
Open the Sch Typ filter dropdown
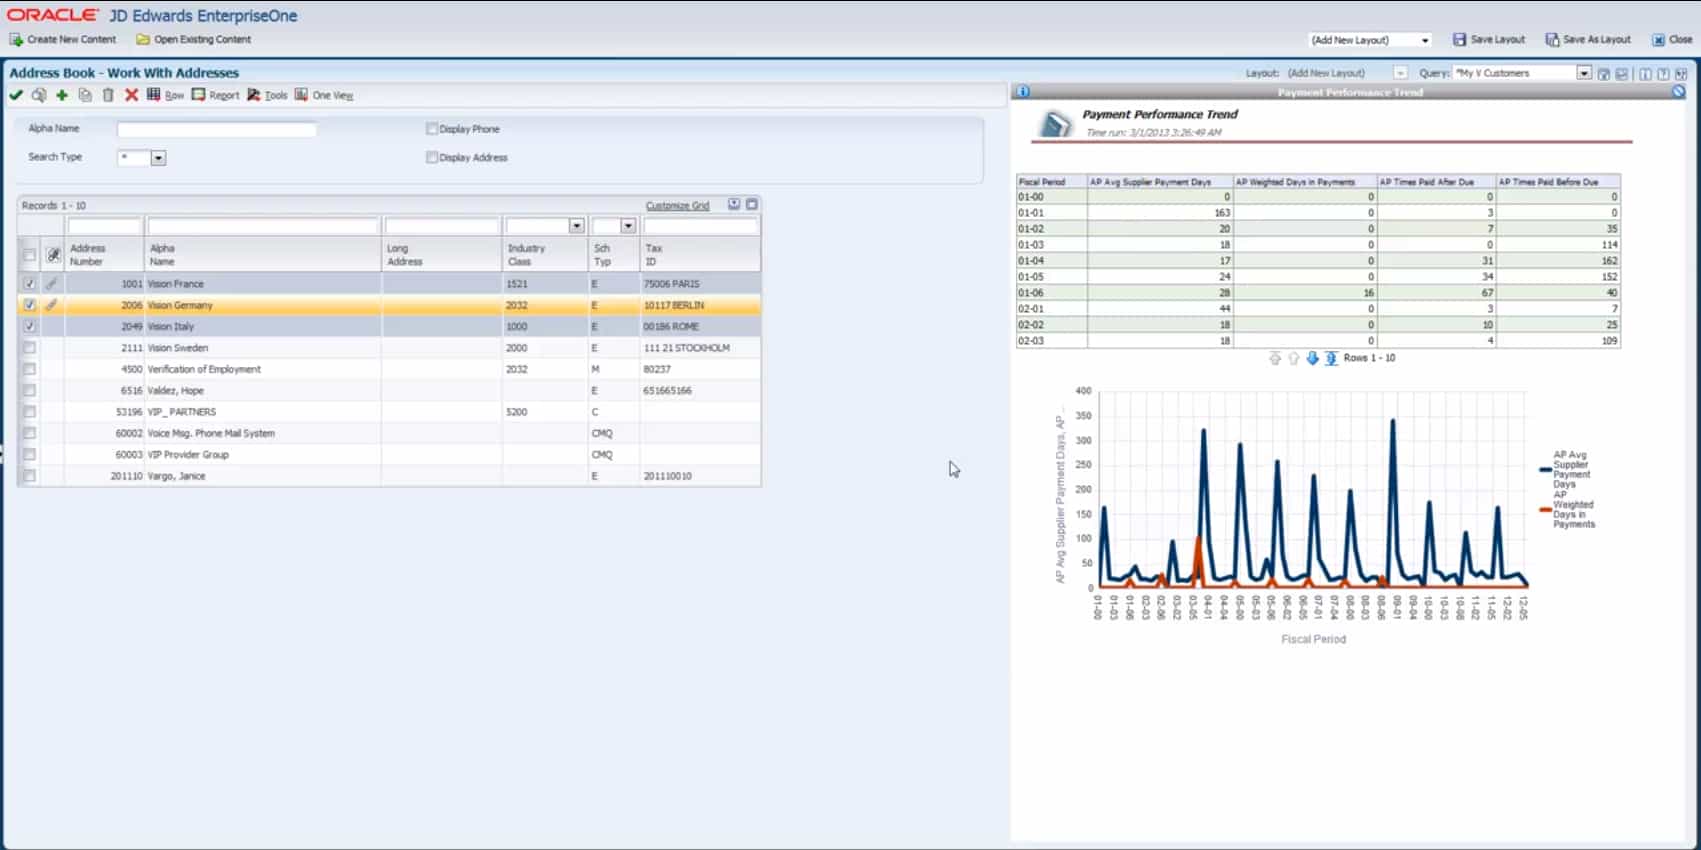628,226
